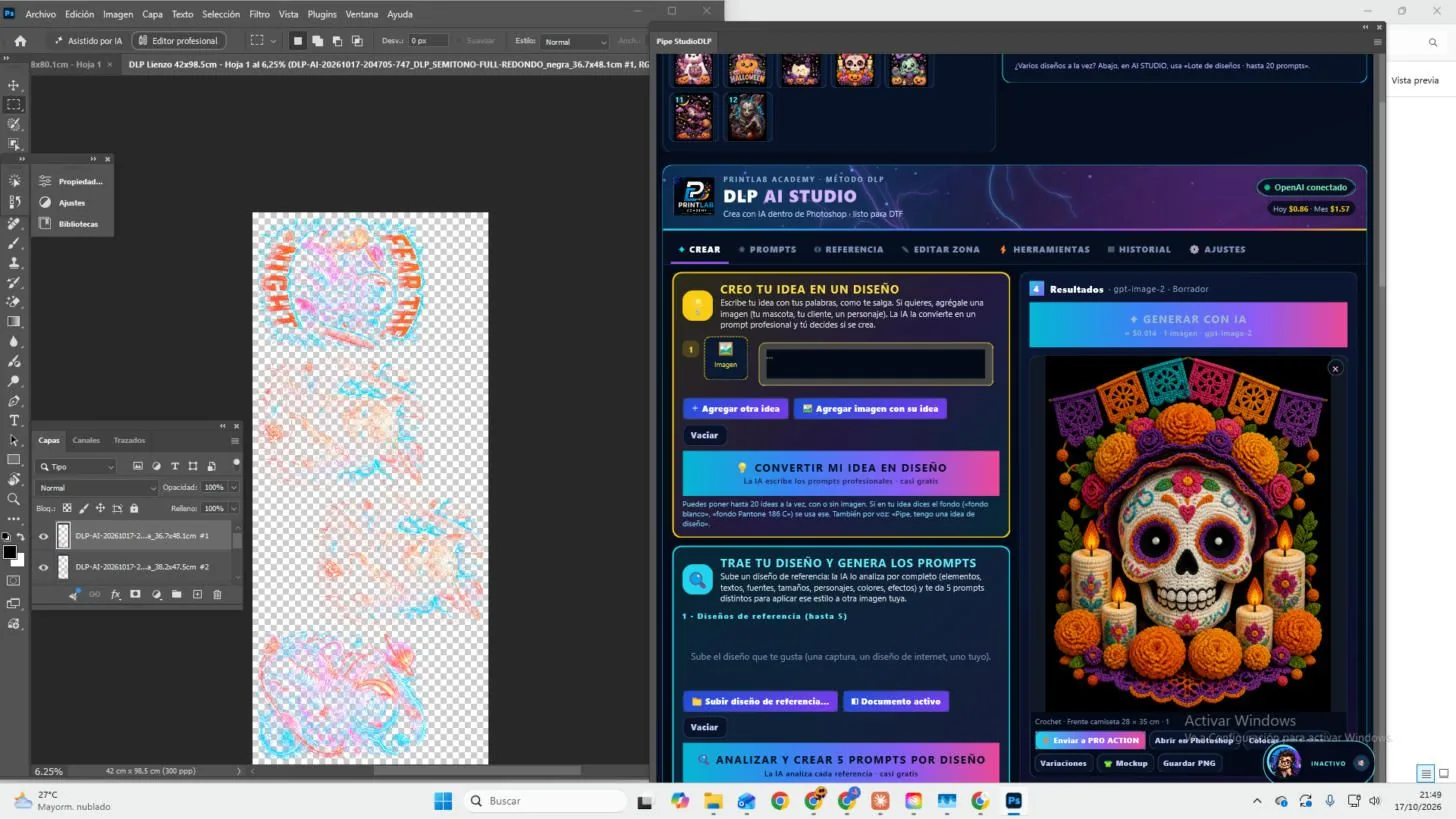The width and height of the screenshot is (1456, 819).
Task: Open the Estilo Normal dropdown in options bar
Action: (x=574, y=41)
